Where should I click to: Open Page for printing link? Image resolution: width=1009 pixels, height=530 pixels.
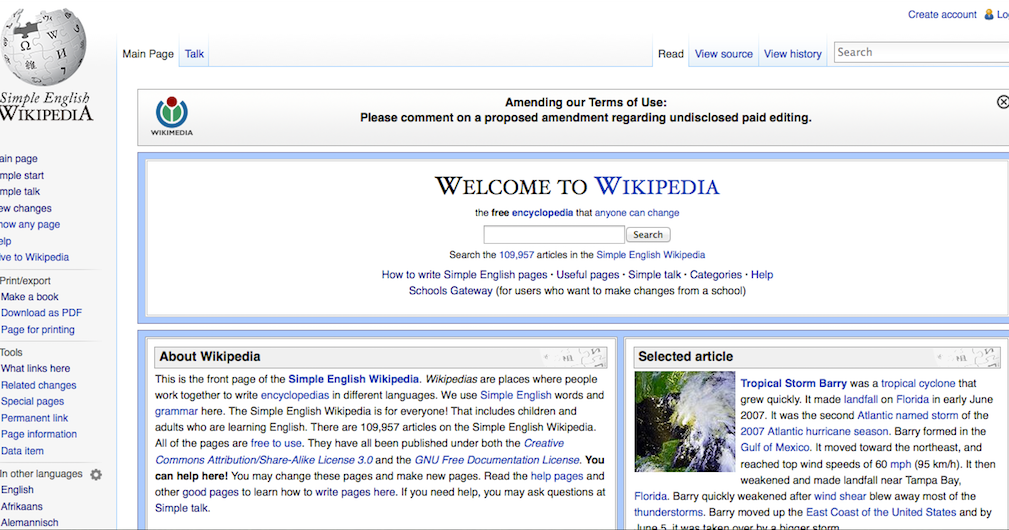click(x=37, y=329)
